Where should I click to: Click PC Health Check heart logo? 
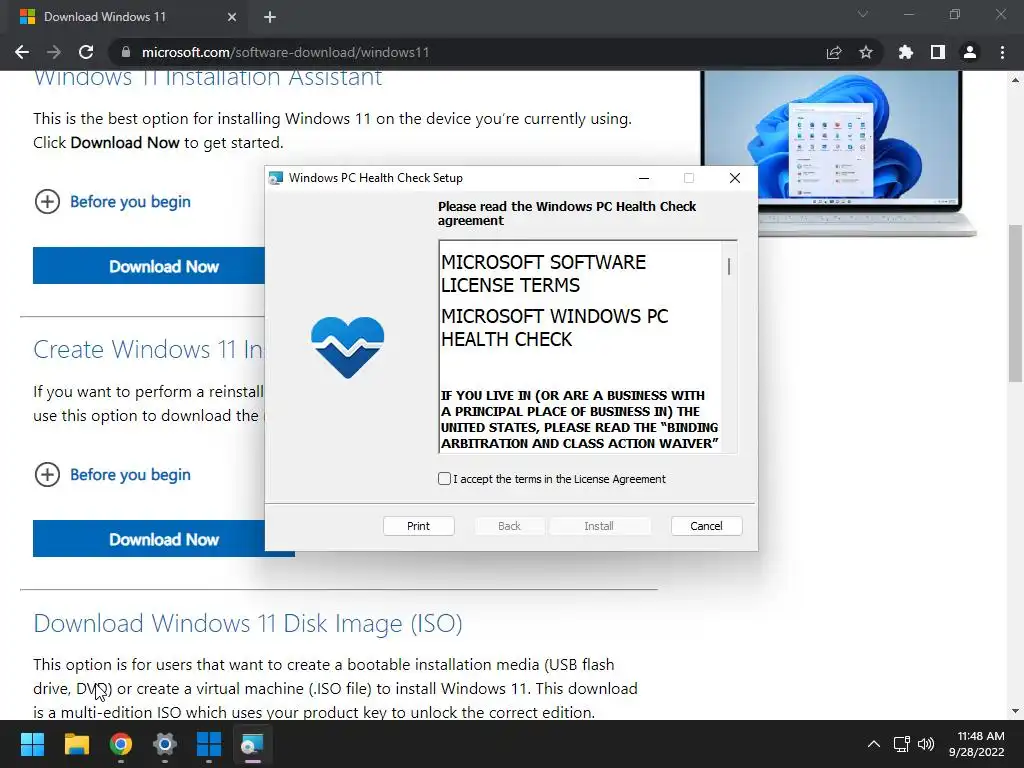click(x=347, y=347)
